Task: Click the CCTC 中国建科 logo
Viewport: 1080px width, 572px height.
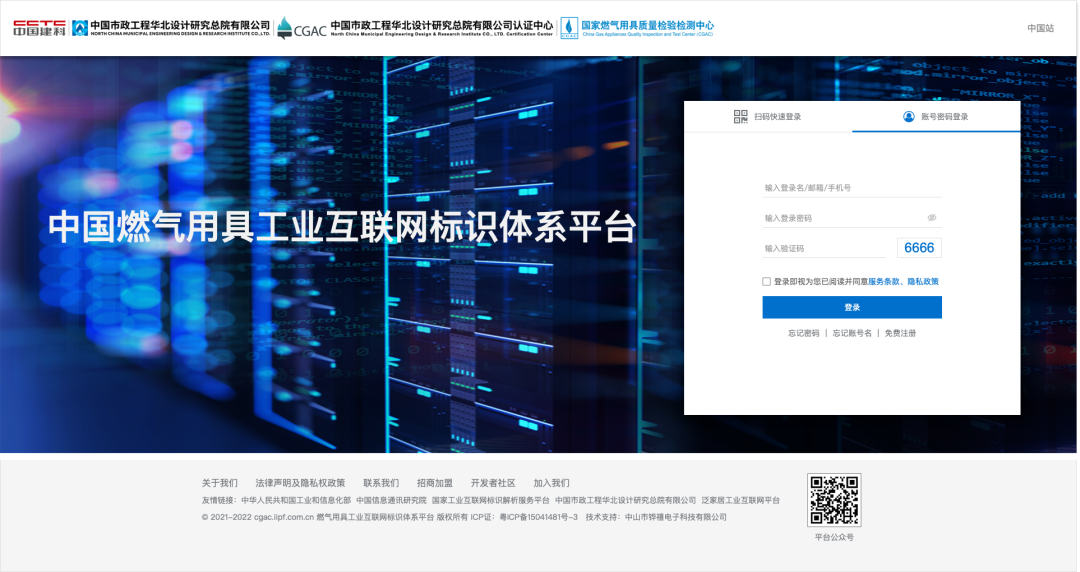Action: tap(39, 28)
